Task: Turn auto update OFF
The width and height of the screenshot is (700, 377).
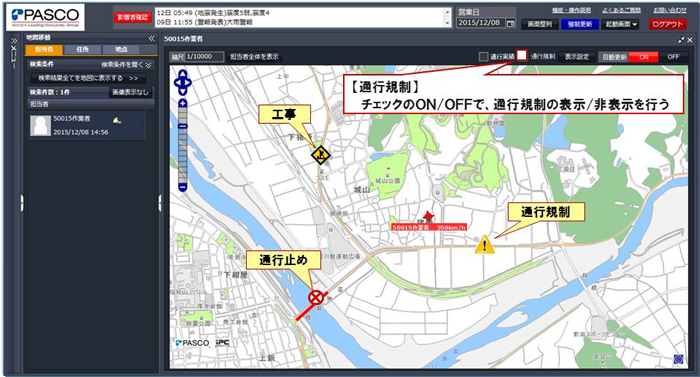Action: coord(673,57)
